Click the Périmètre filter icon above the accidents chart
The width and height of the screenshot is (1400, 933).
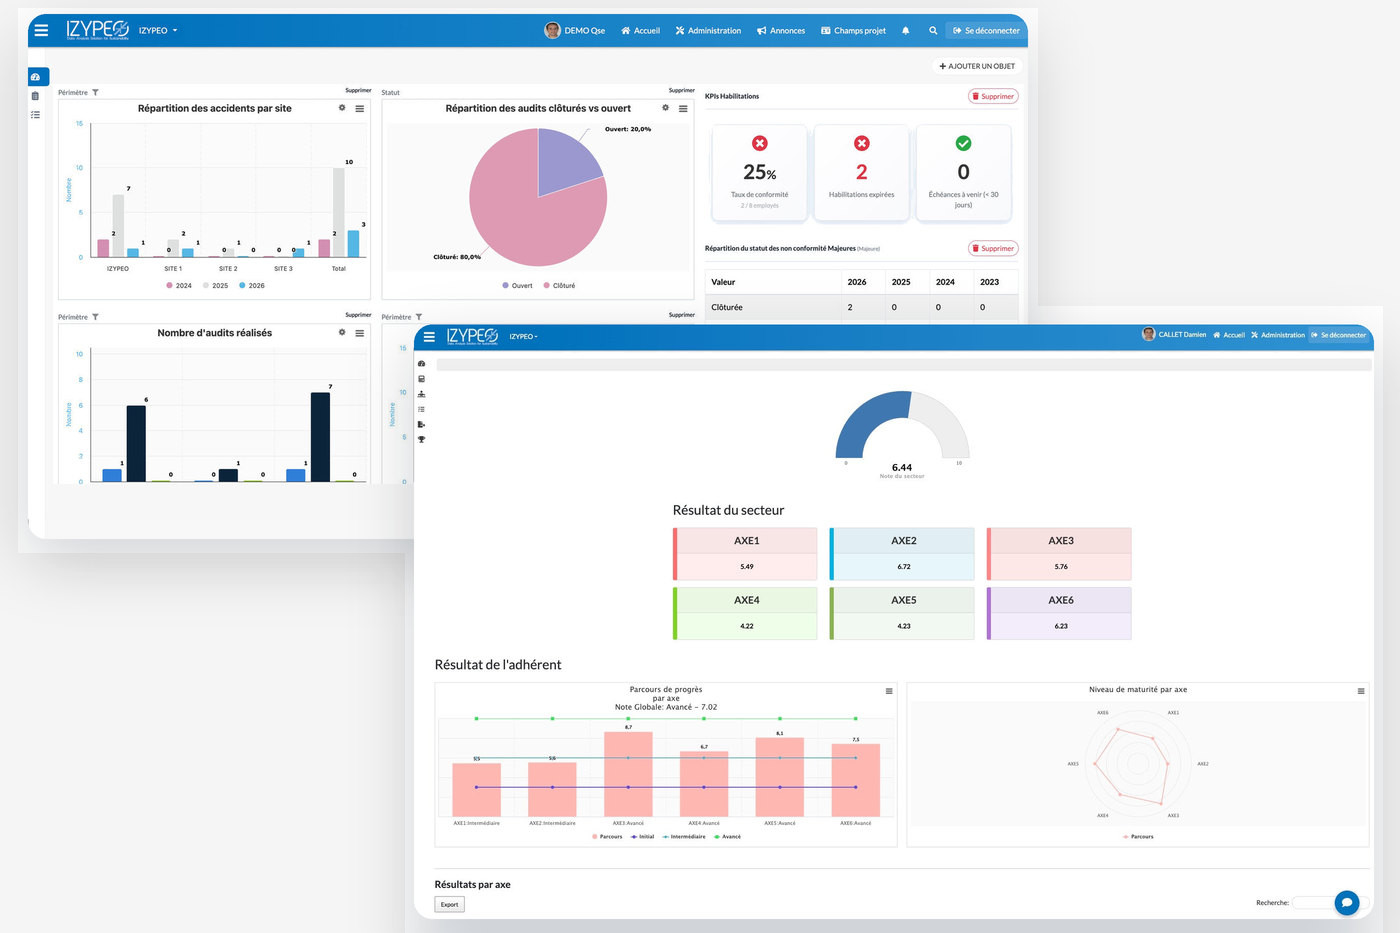click(95, 92)
